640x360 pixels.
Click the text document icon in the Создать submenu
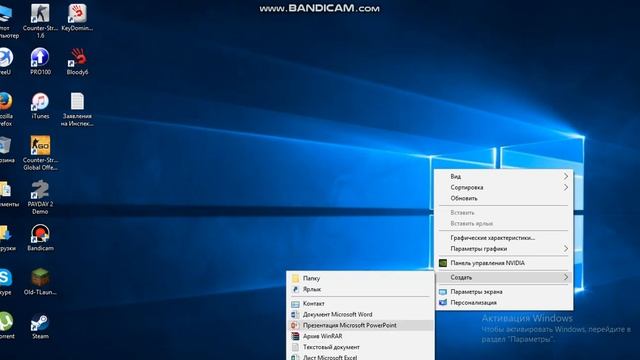coord(295,347)
